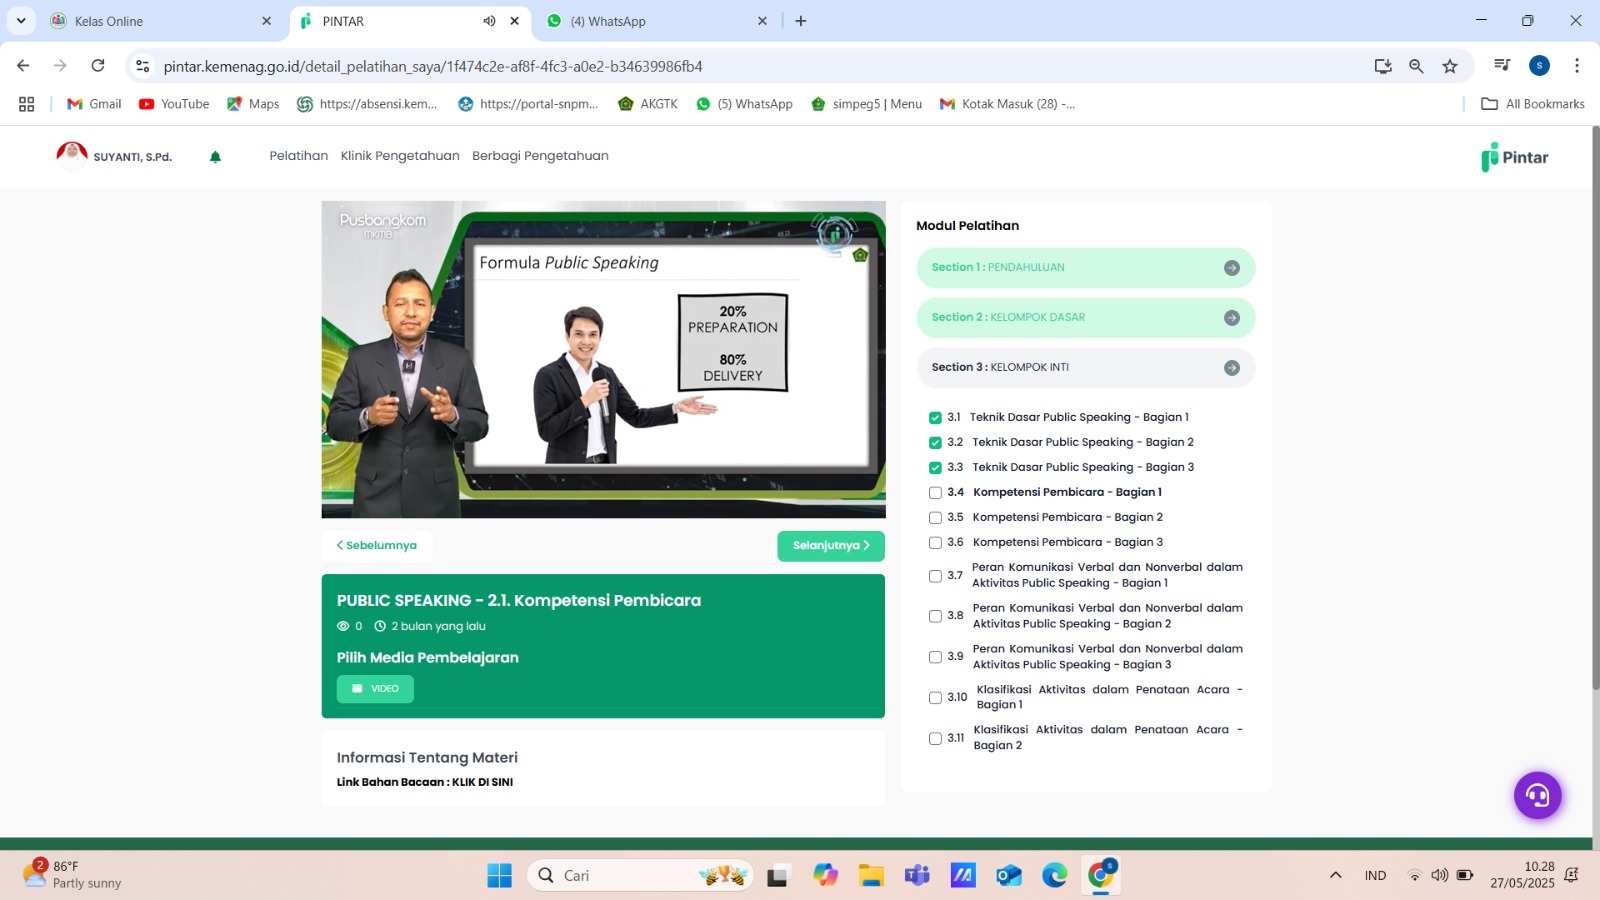Open the media controls icon in Chrome toolbar

point(1502,66)
